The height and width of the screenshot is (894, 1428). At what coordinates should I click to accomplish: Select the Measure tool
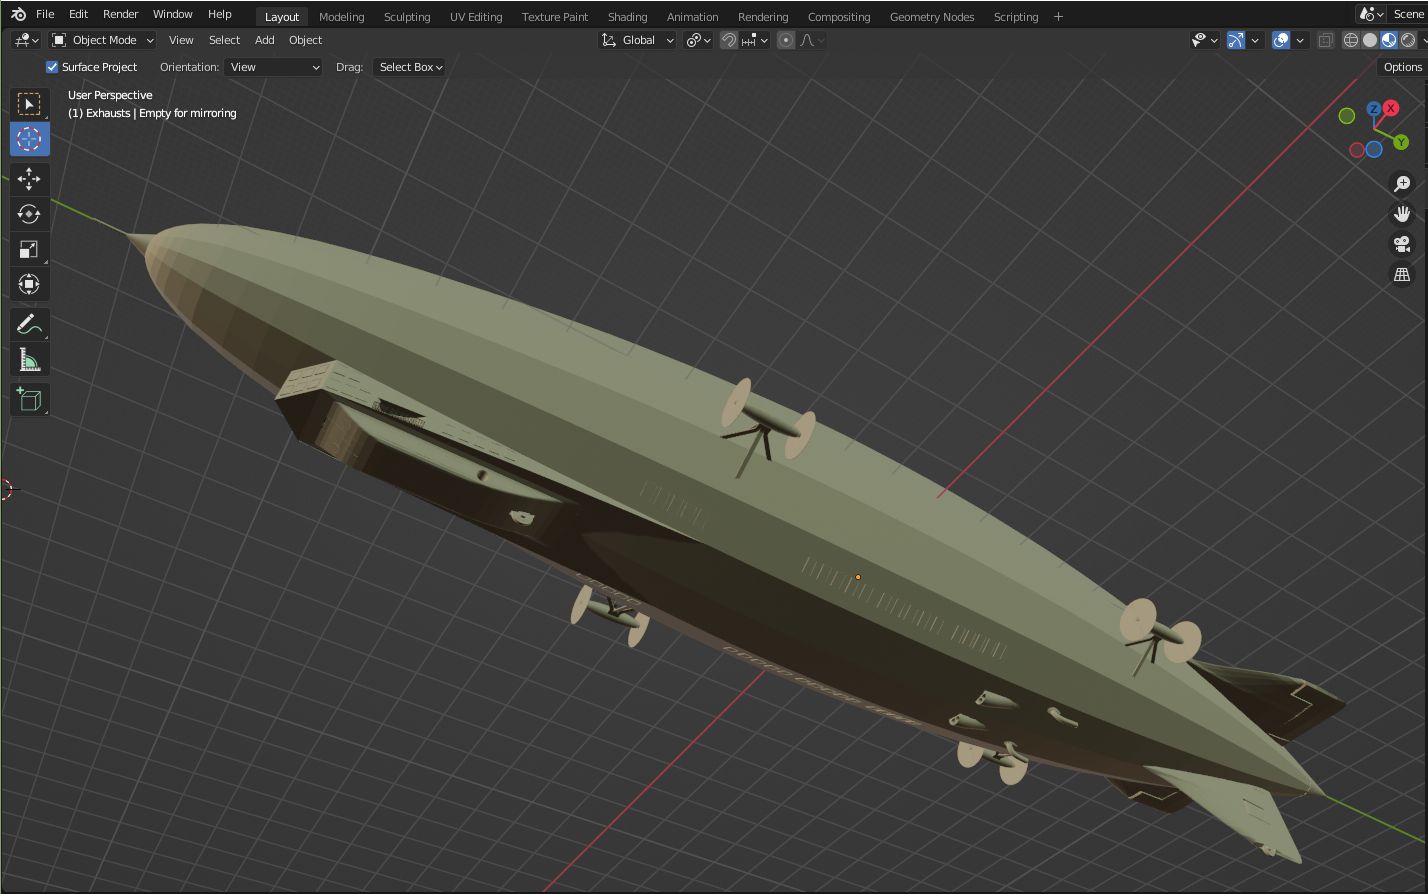tap(29, 360)
